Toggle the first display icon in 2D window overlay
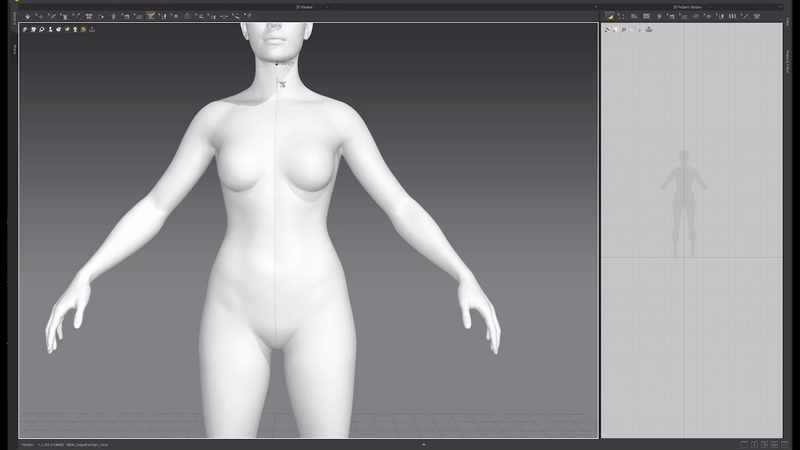This screenshot has width=800, height=450. [x=607, y=29]
